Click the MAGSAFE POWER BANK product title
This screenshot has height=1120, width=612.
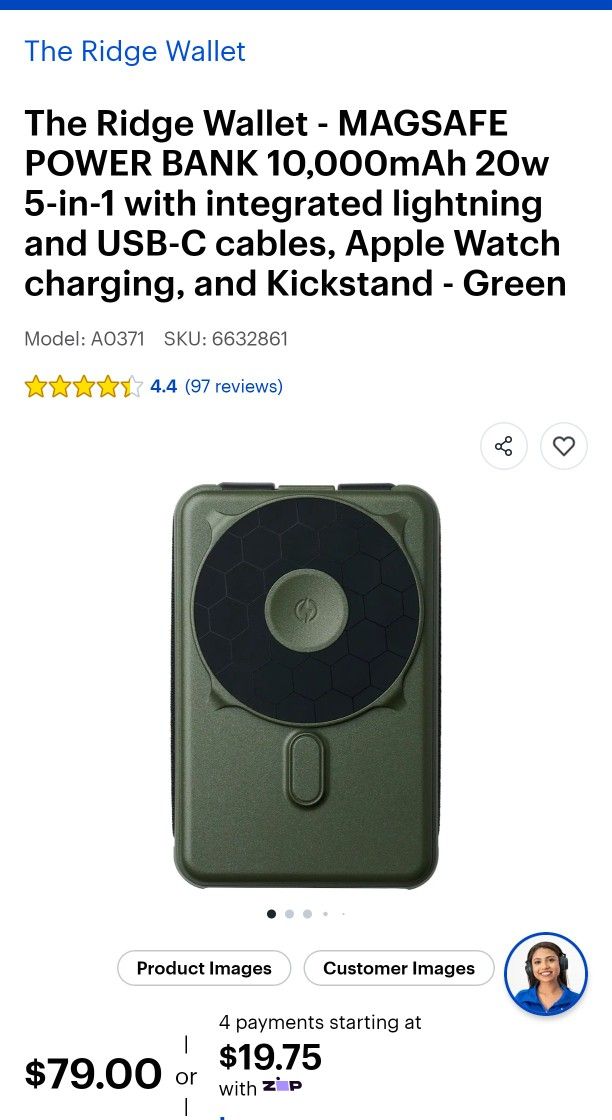click(x=296, y=204)
